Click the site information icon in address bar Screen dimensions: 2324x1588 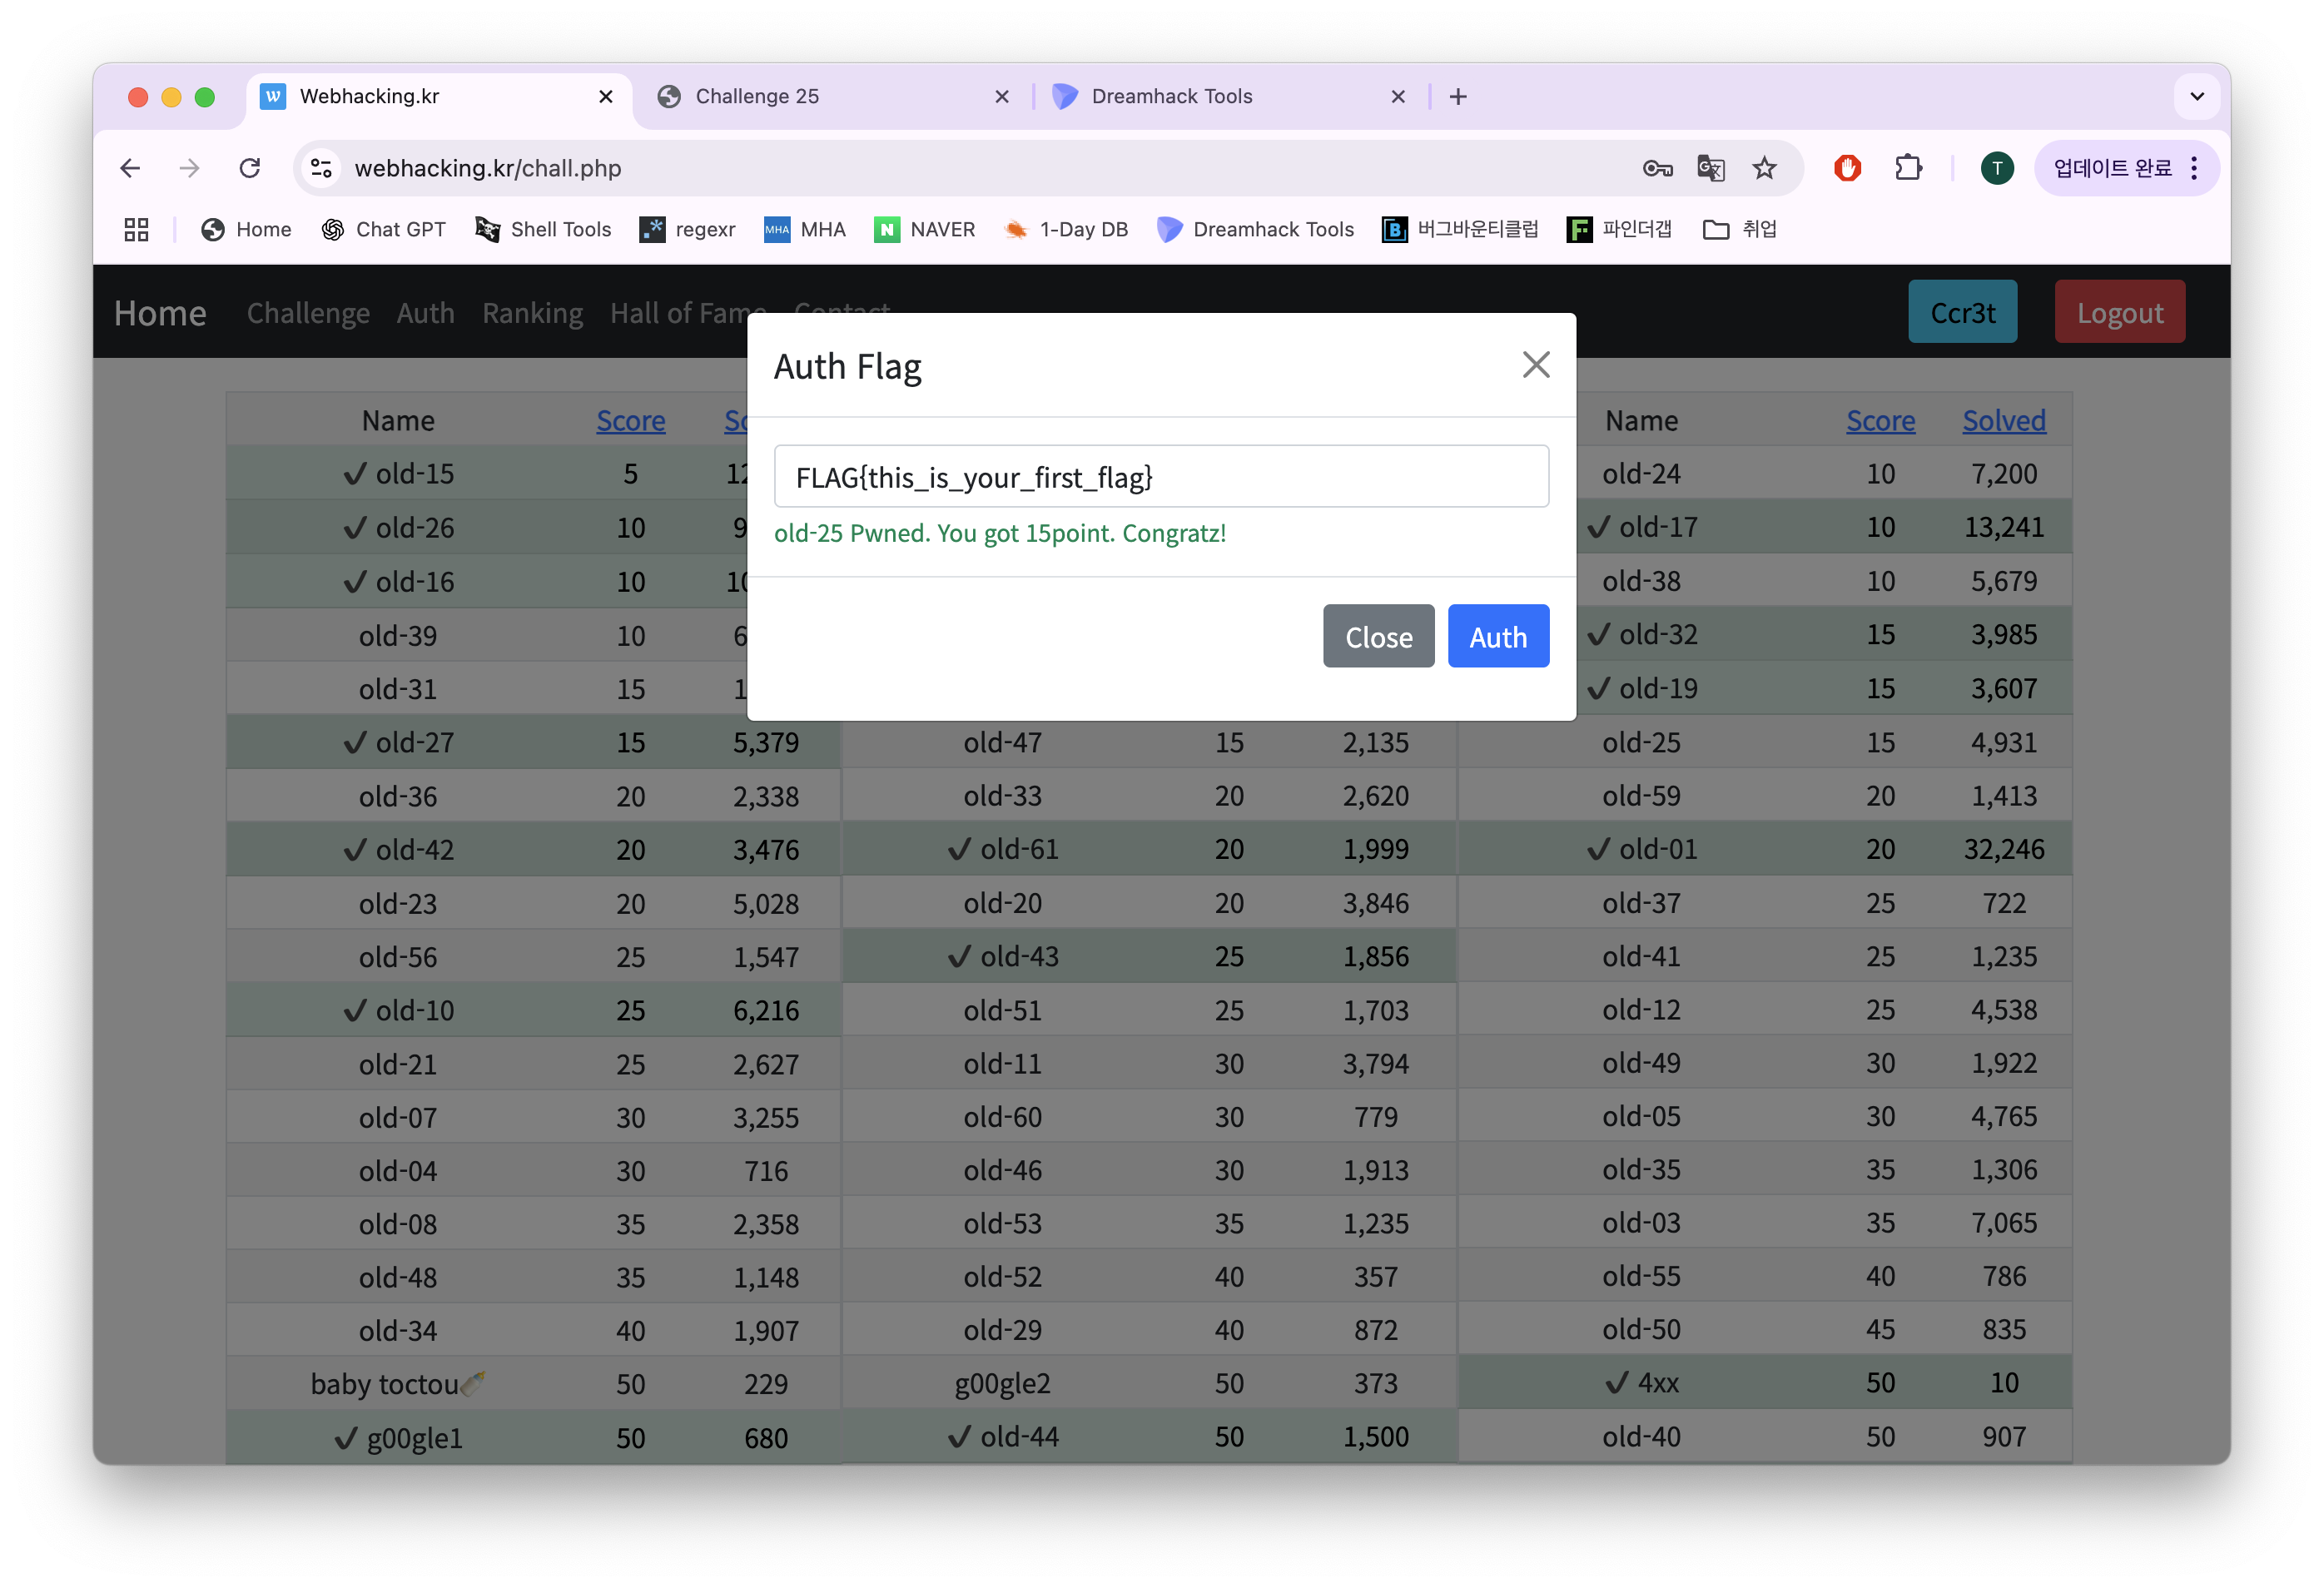pos(321,168)
